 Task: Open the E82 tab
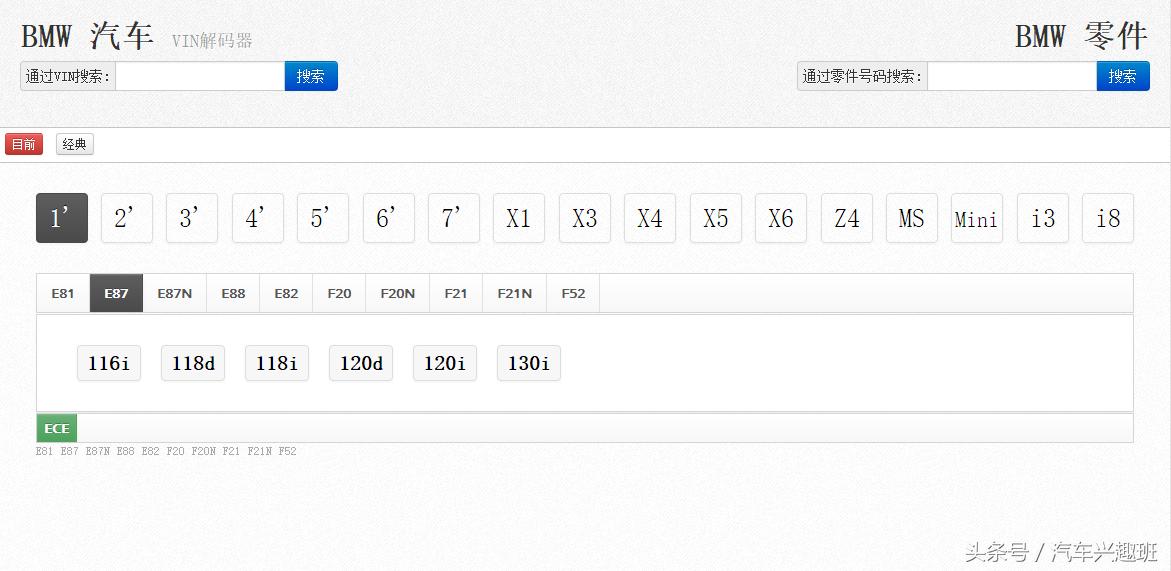pos(286,293)
